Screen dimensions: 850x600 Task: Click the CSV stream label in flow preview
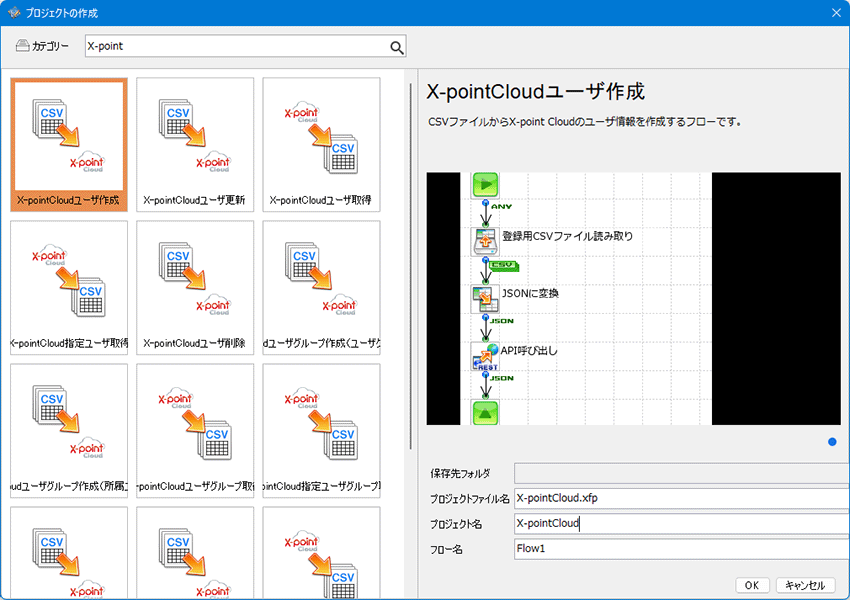click(x=504, y=266)
